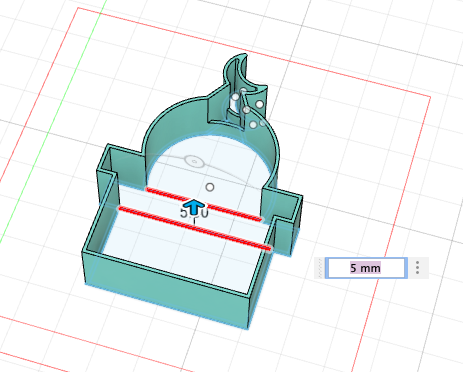Open the three-dot options menu beside the distance field
This screenshot has height=372, width=463.
point(418,268)
